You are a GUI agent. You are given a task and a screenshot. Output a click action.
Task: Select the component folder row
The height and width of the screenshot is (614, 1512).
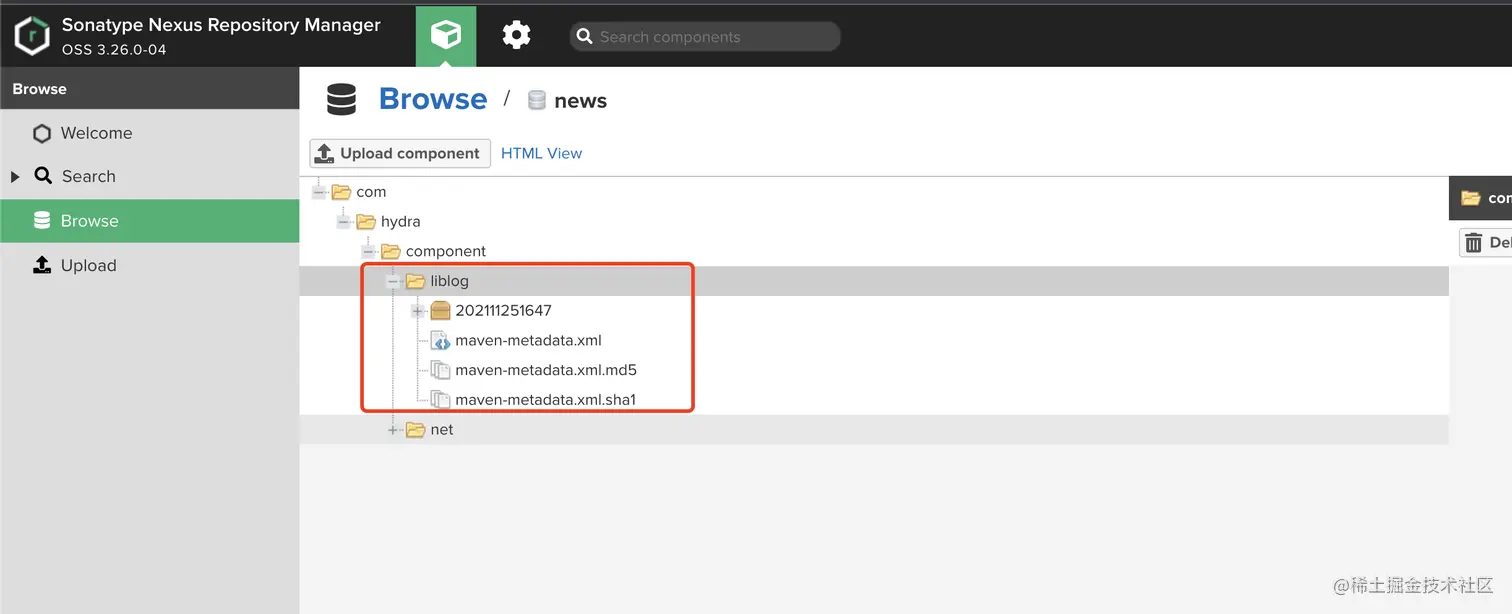tap(874, 251)
